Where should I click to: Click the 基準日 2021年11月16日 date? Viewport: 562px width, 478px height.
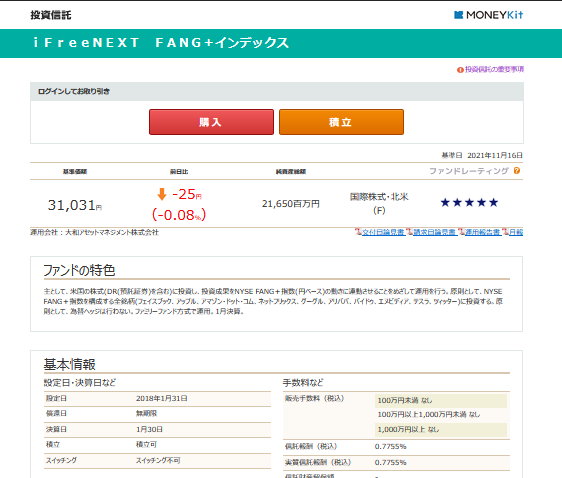click(x=482, y=155)
